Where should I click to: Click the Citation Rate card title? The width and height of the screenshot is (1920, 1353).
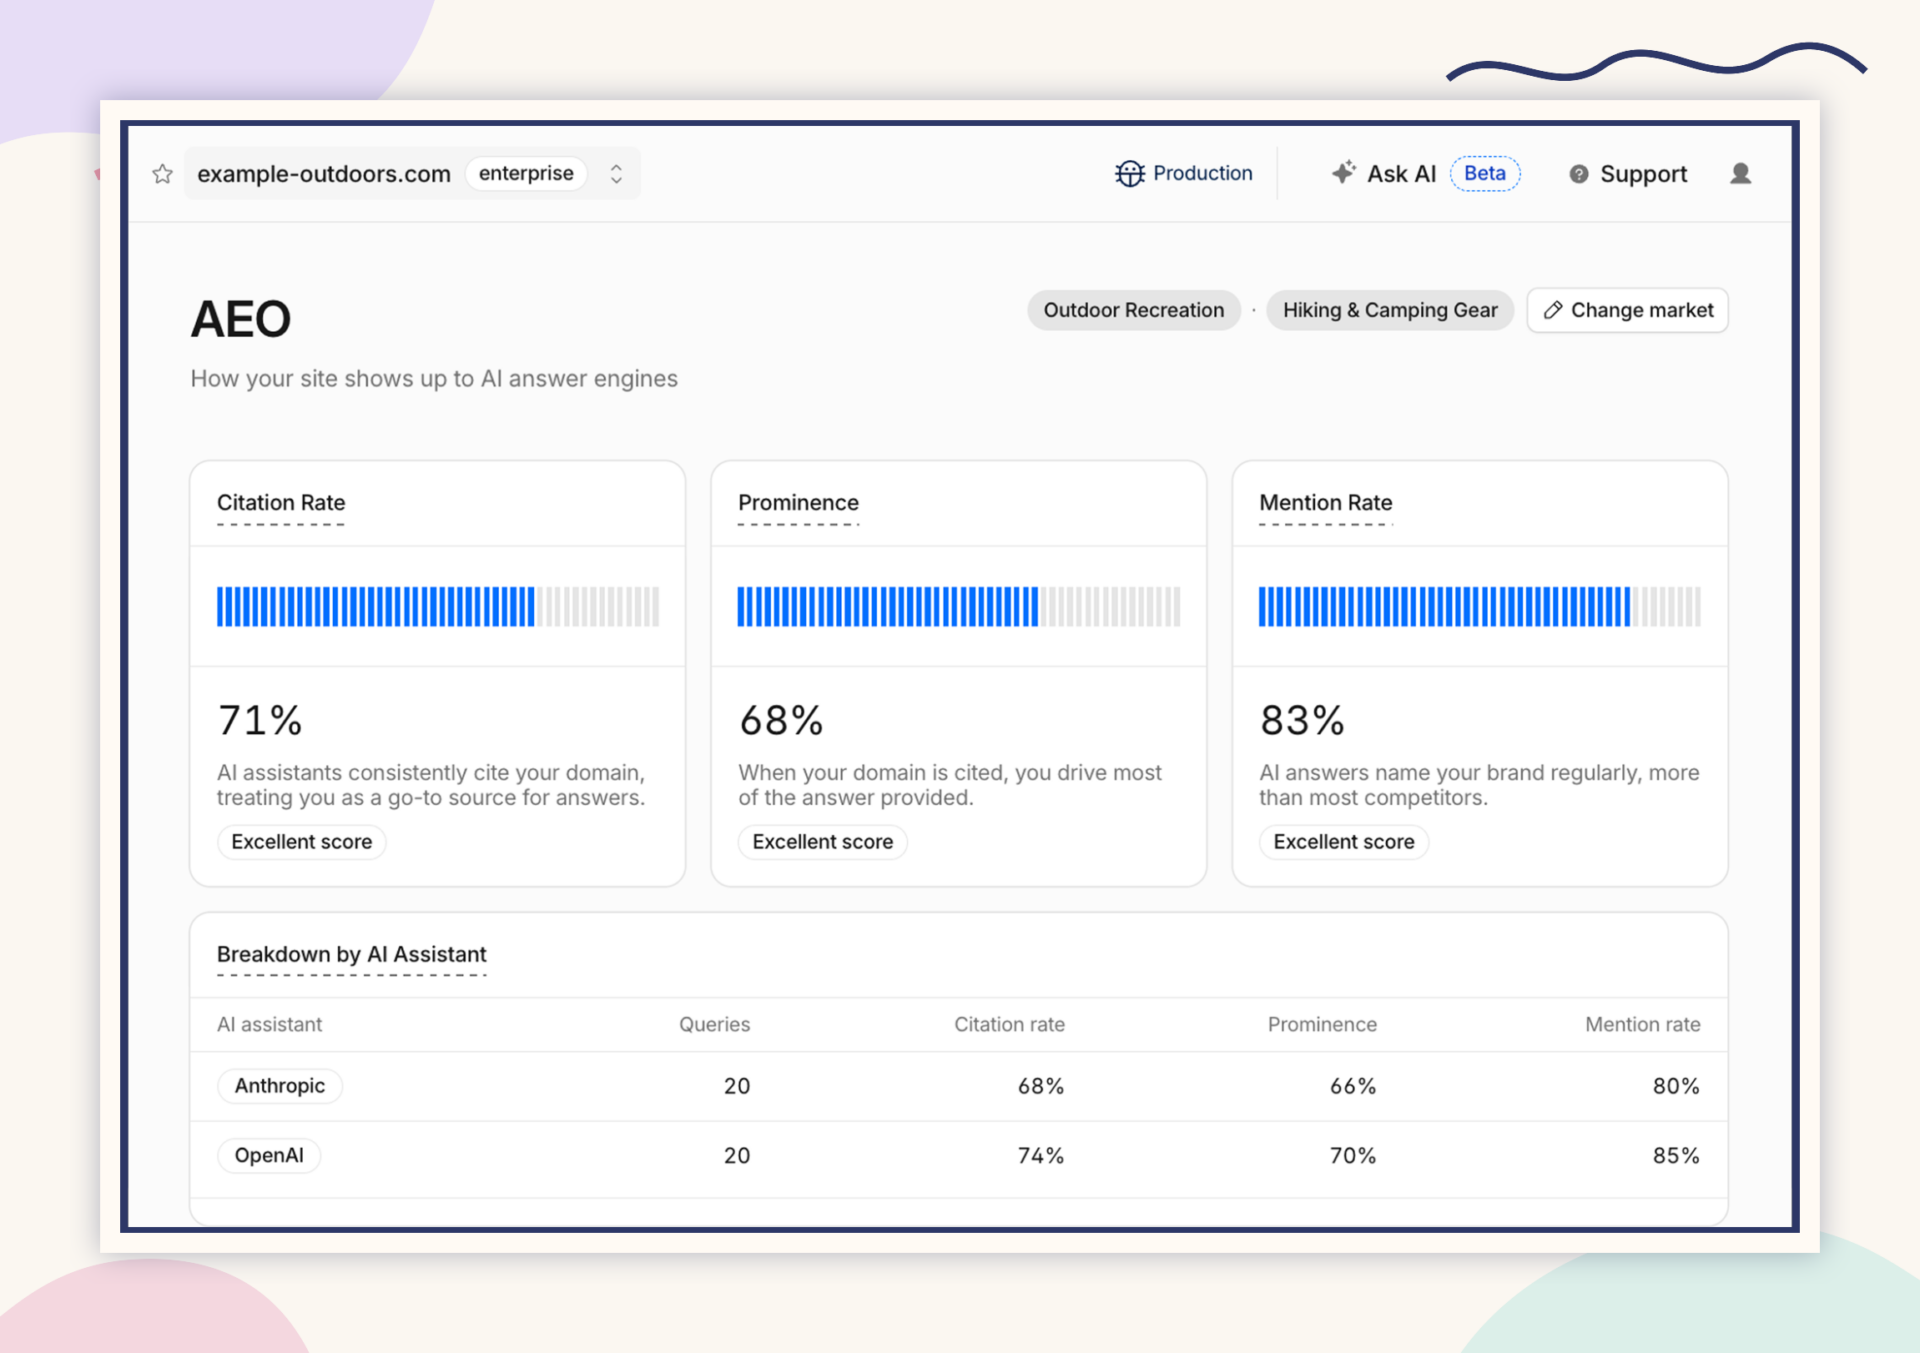coord(281,503)
